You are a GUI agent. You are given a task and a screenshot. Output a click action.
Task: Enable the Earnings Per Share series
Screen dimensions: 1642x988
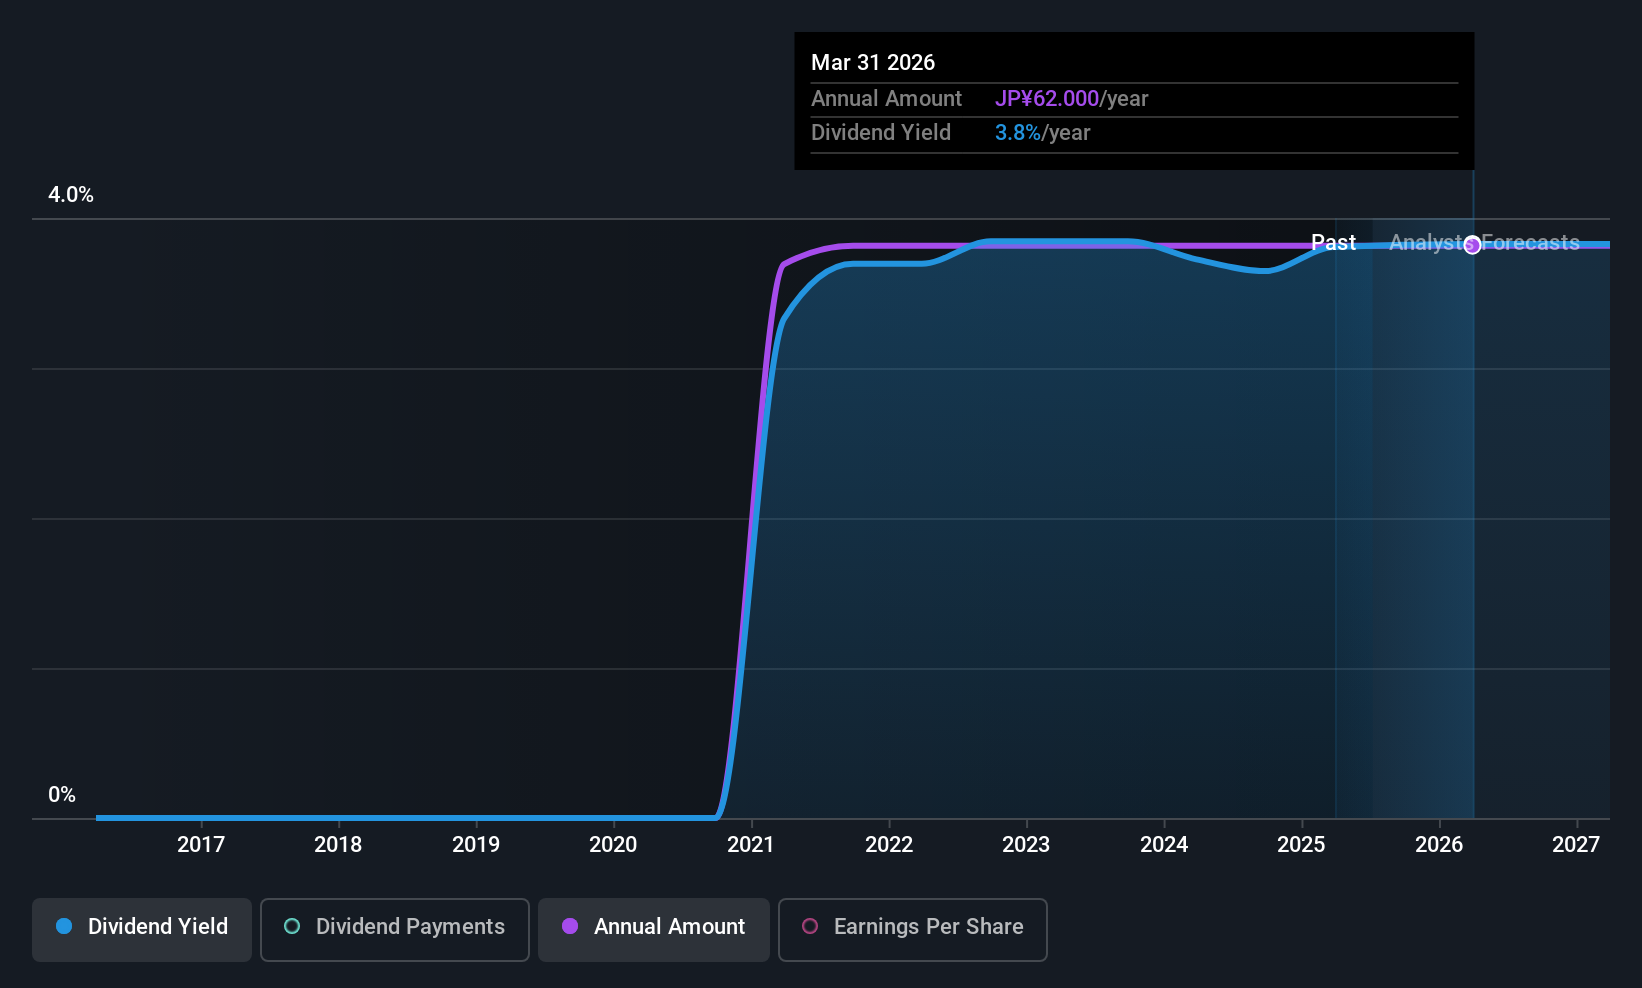point(913,930)
